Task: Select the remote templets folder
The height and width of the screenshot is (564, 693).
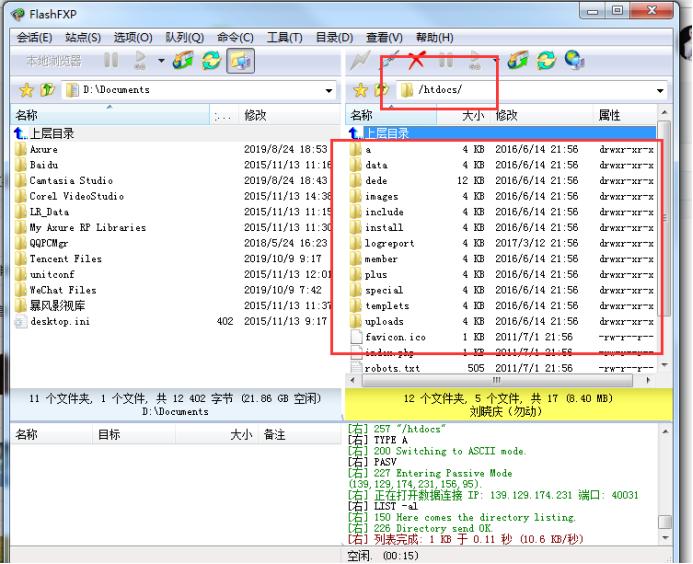Action: tap(387, 305)
